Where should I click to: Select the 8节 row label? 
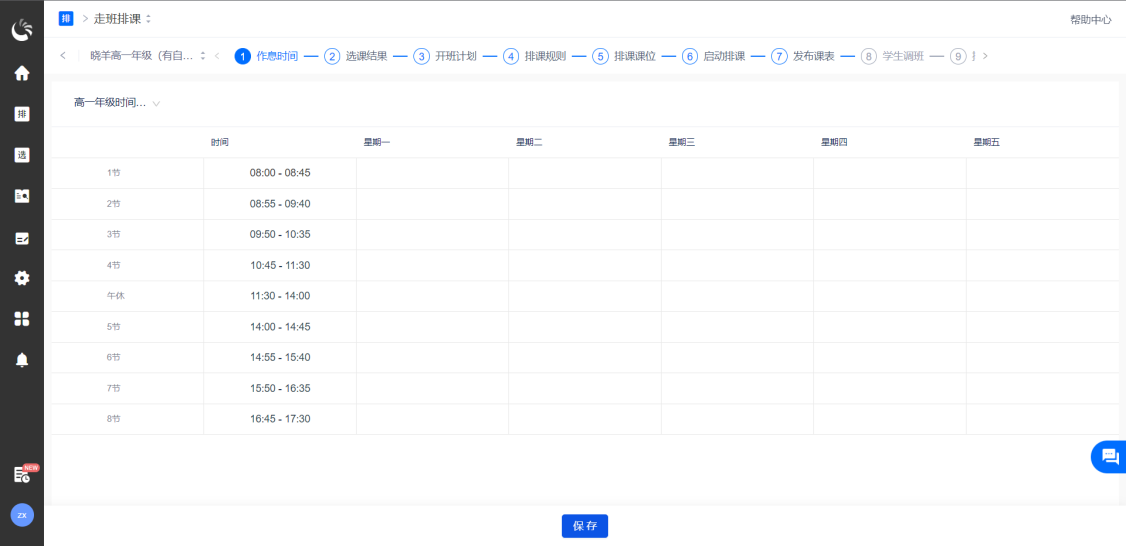(x=113, y=419)
